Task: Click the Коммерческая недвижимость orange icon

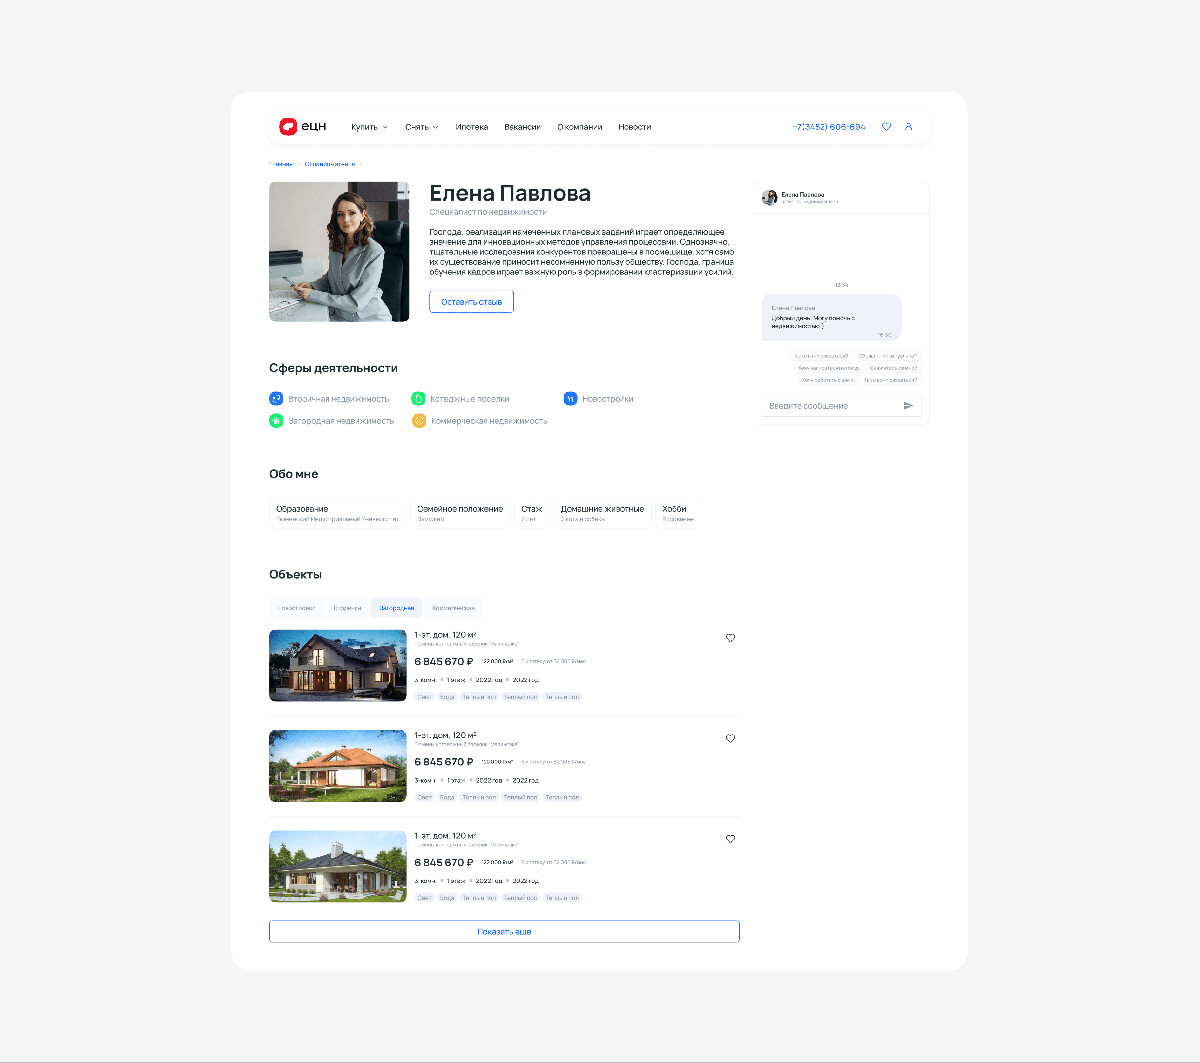Action: 419,421
